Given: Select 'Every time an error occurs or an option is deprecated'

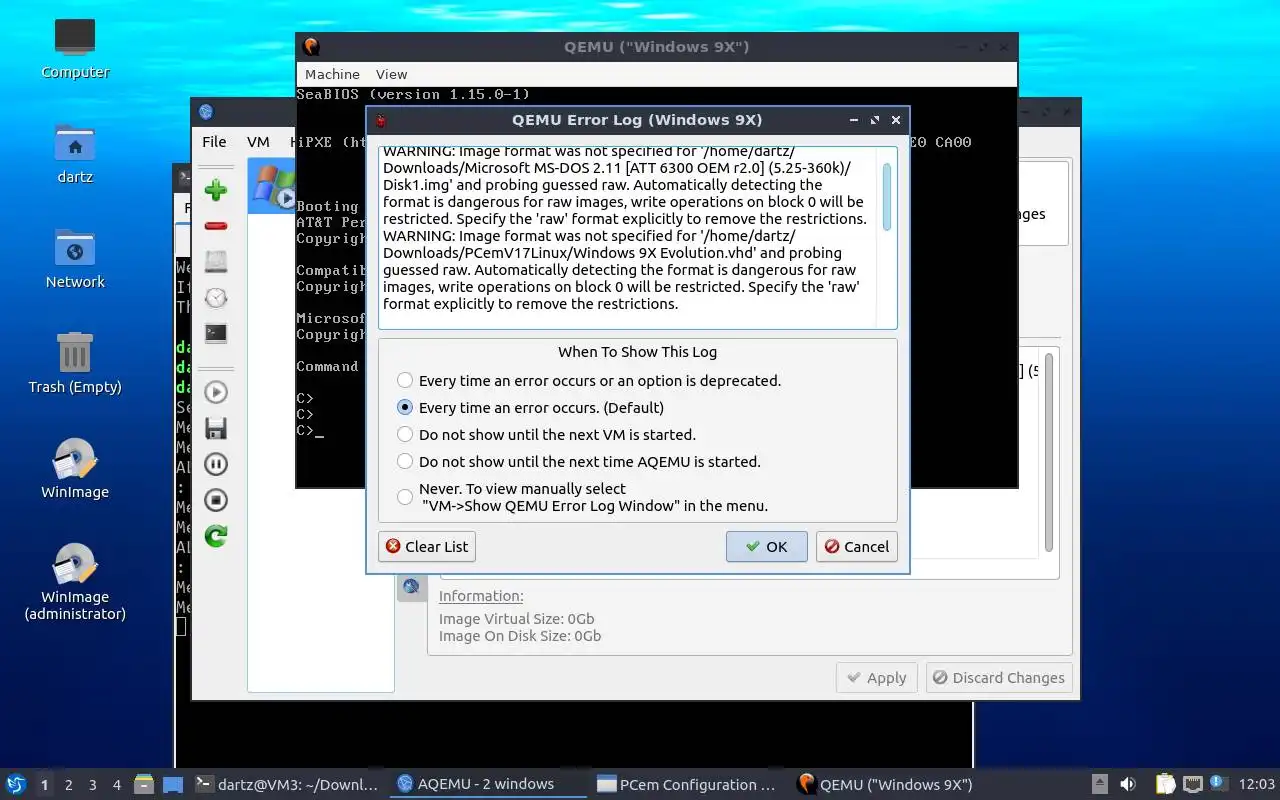Looking at the screenshot, I should tap(590, 380).
